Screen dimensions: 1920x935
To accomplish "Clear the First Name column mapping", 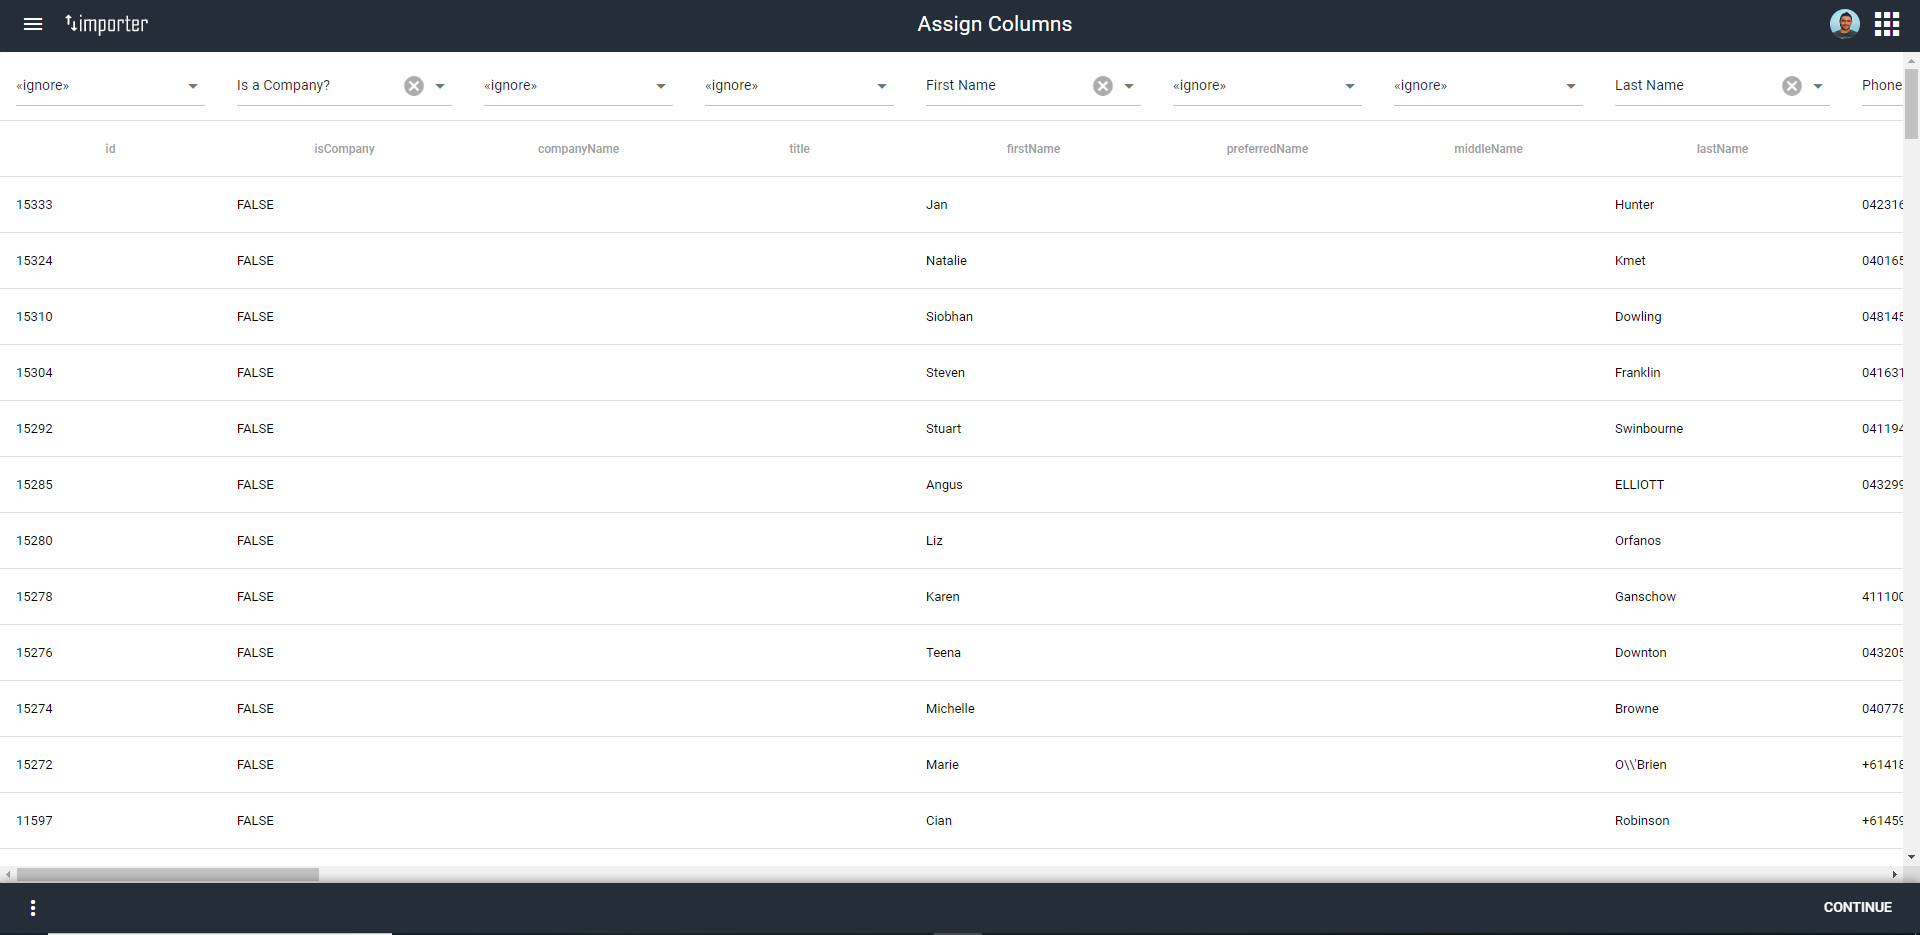I will pyautogui.click(x=1102, y=85).
